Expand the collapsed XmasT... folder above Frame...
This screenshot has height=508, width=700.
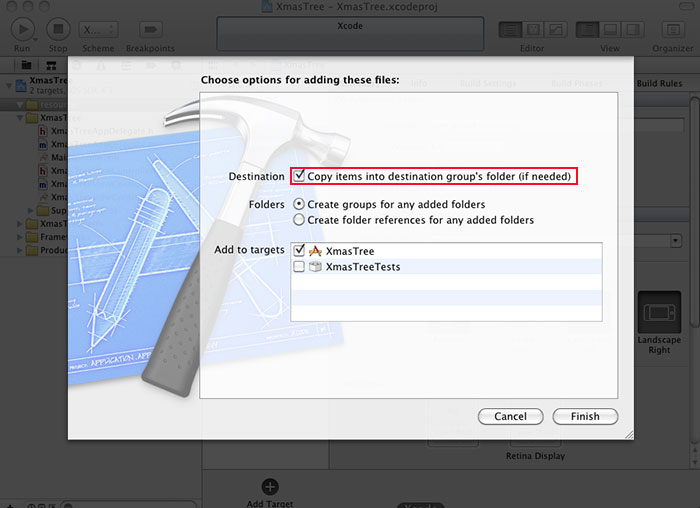tap(20, 224)
